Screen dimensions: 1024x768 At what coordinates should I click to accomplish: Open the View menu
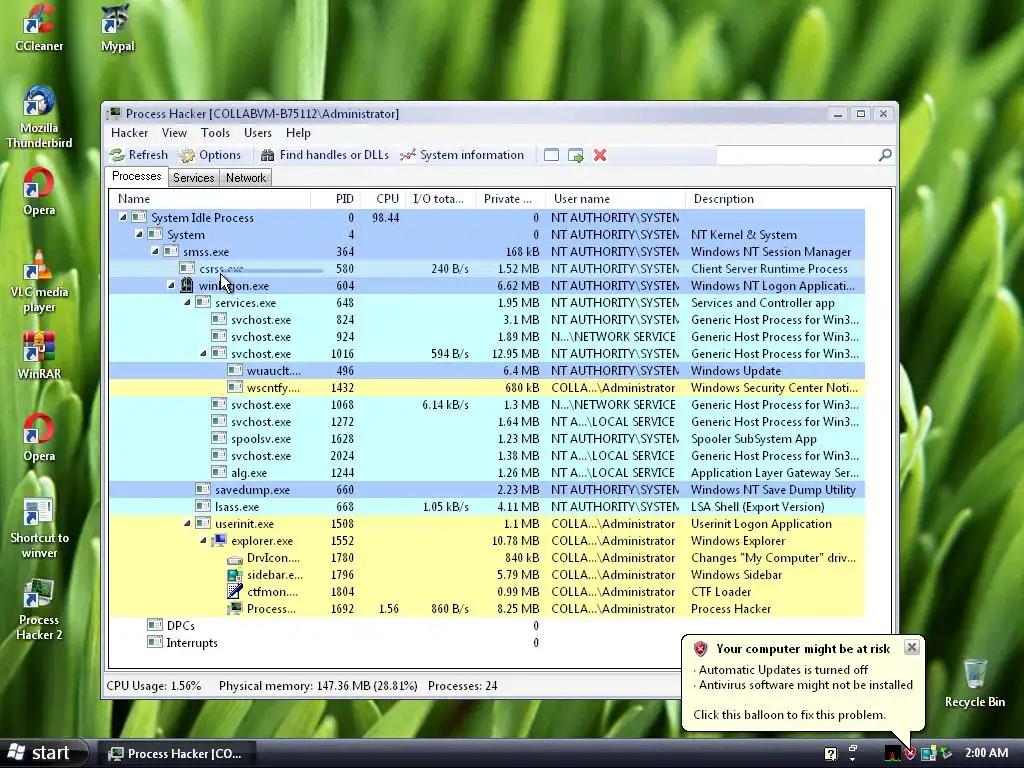click(x=174, y=133)
